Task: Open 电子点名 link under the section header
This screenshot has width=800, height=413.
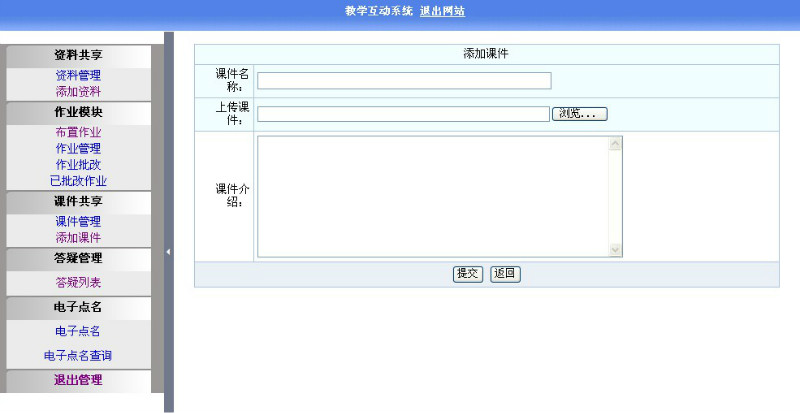Action: (78, 331)
